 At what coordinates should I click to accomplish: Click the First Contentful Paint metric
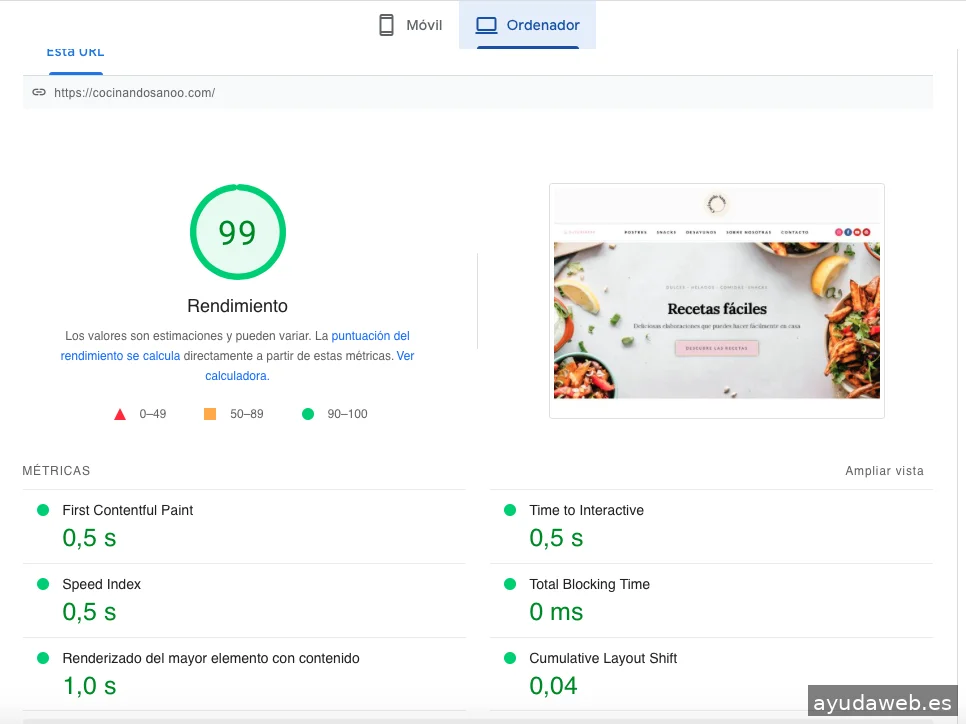click(127, 510)
